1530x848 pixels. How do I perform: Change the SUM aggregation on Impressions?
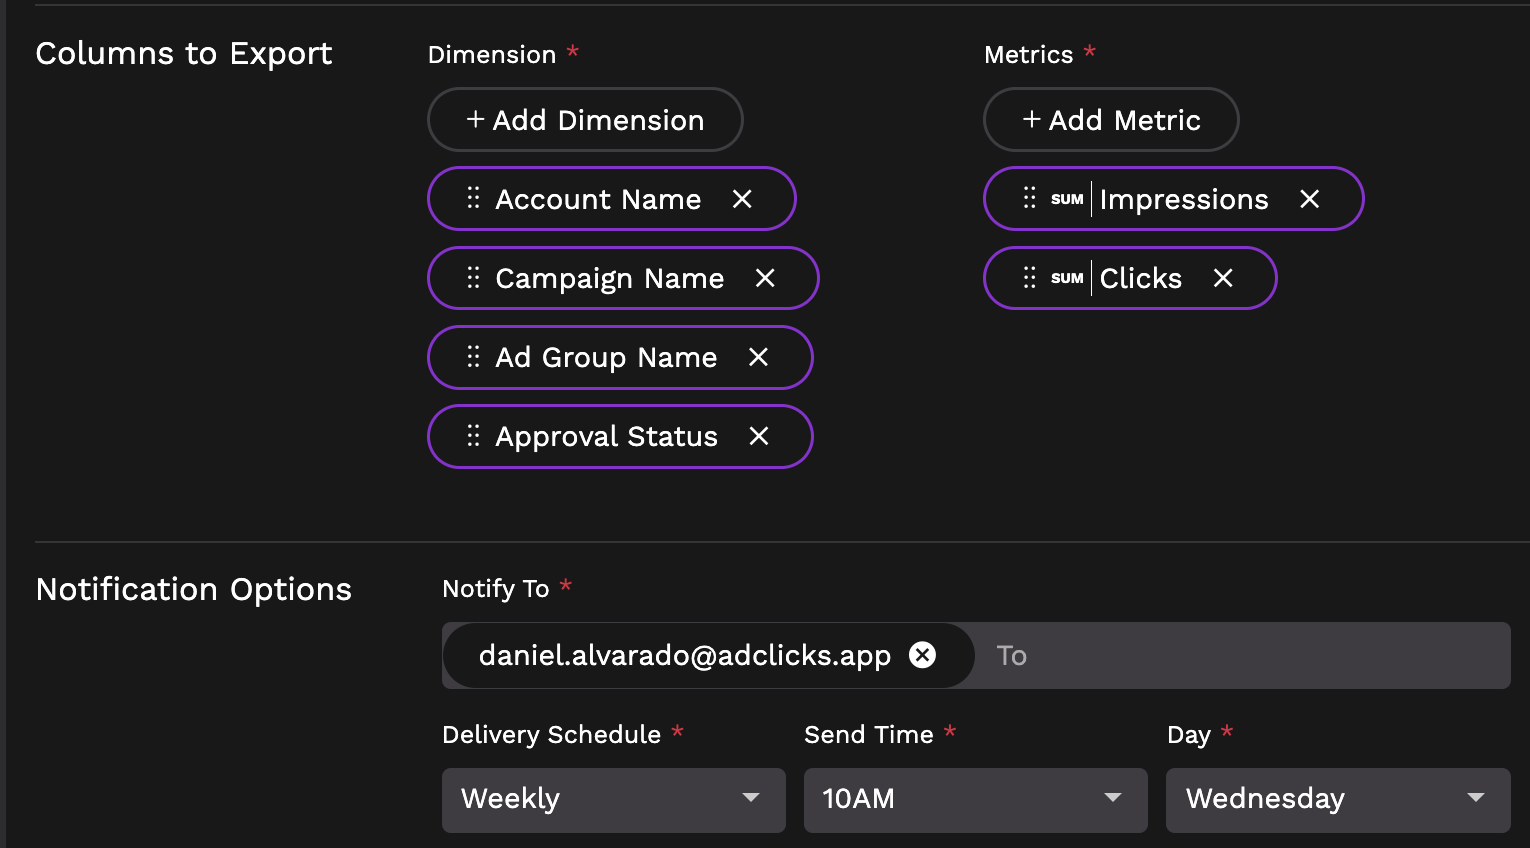(x=1067, y=199)
